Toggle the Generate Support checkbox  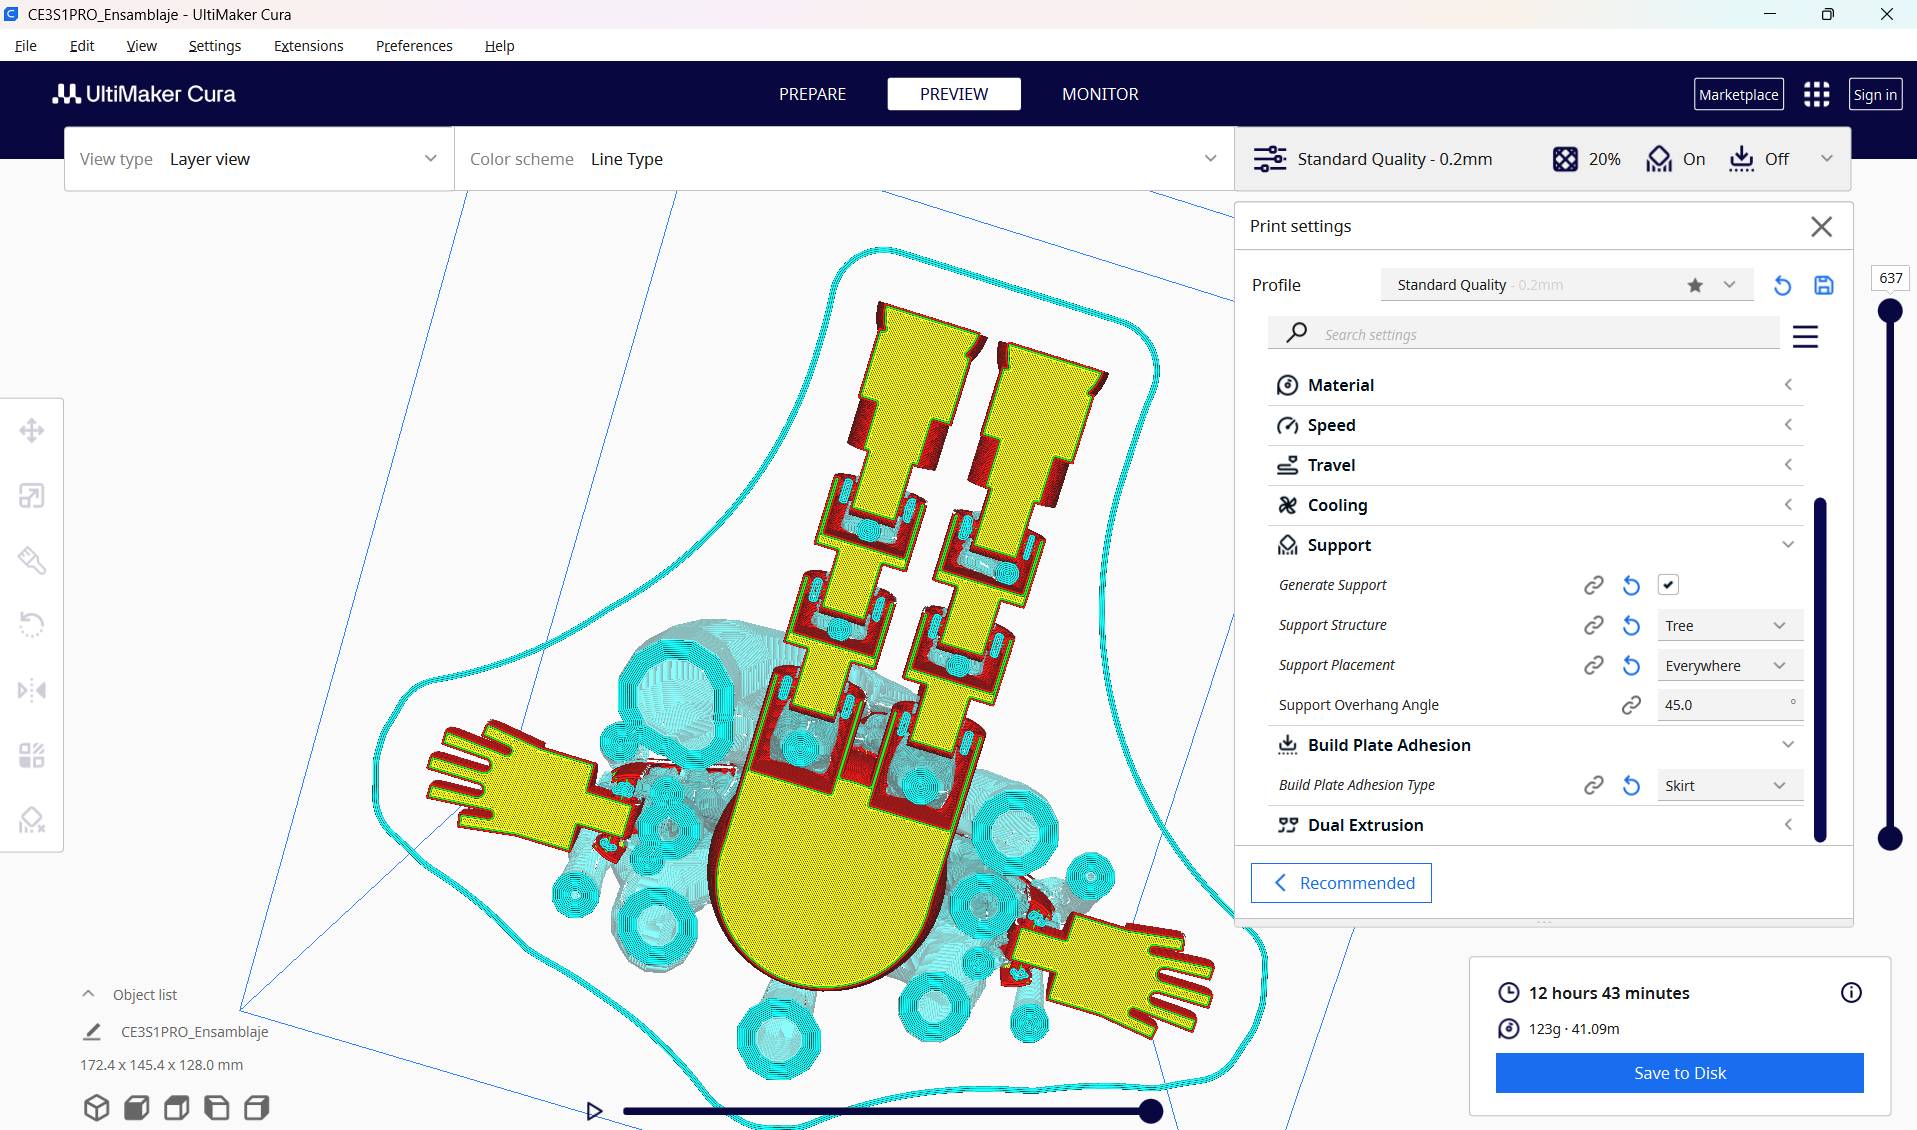coord(1668,585)
